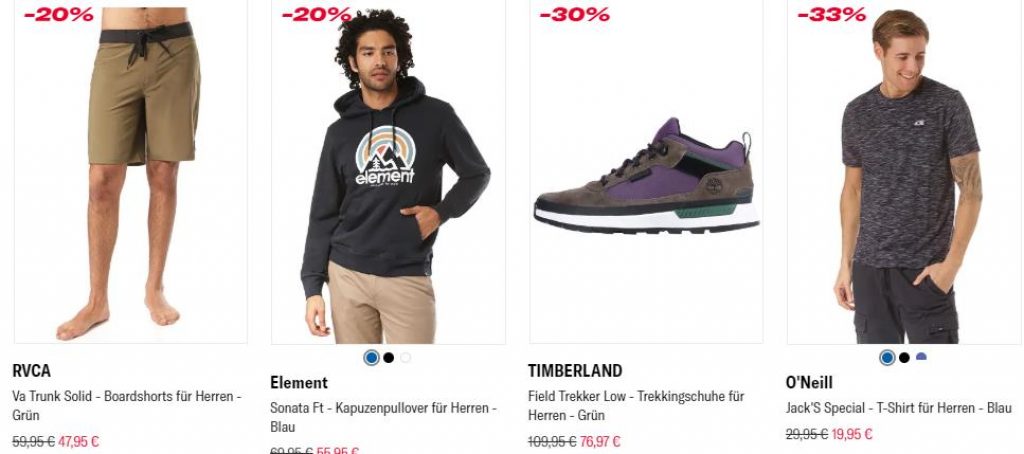Open Field Trekker Low Trekkingschuhe link
Screen dimensions: 1024x454
tap(636, 406)
